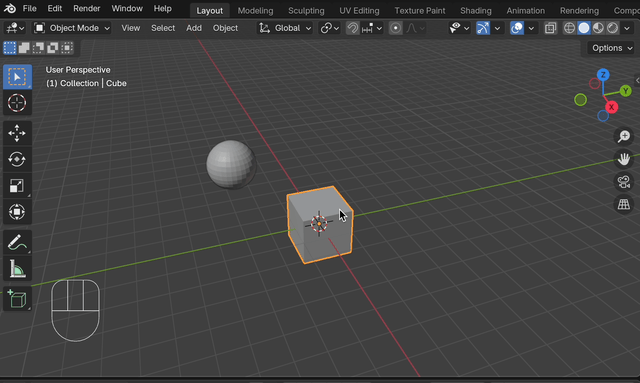This screenshot has height=383, width=640.
Task: Switch to the Animation workspace tab
Action: (526, 11)
